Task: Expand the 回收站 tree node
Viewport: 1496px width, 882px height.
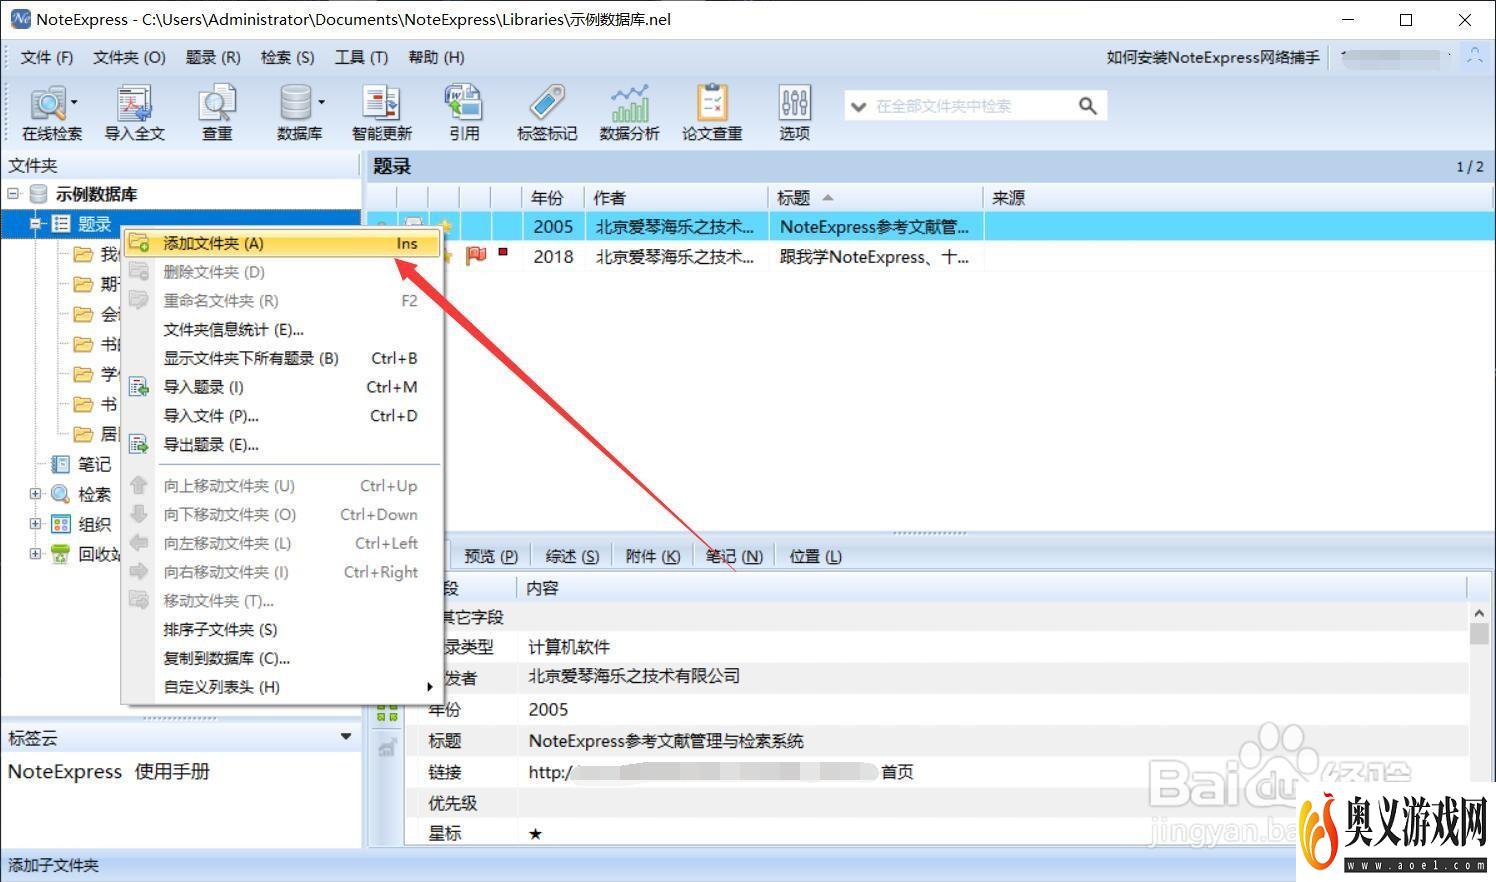Action: coord(35,553)
